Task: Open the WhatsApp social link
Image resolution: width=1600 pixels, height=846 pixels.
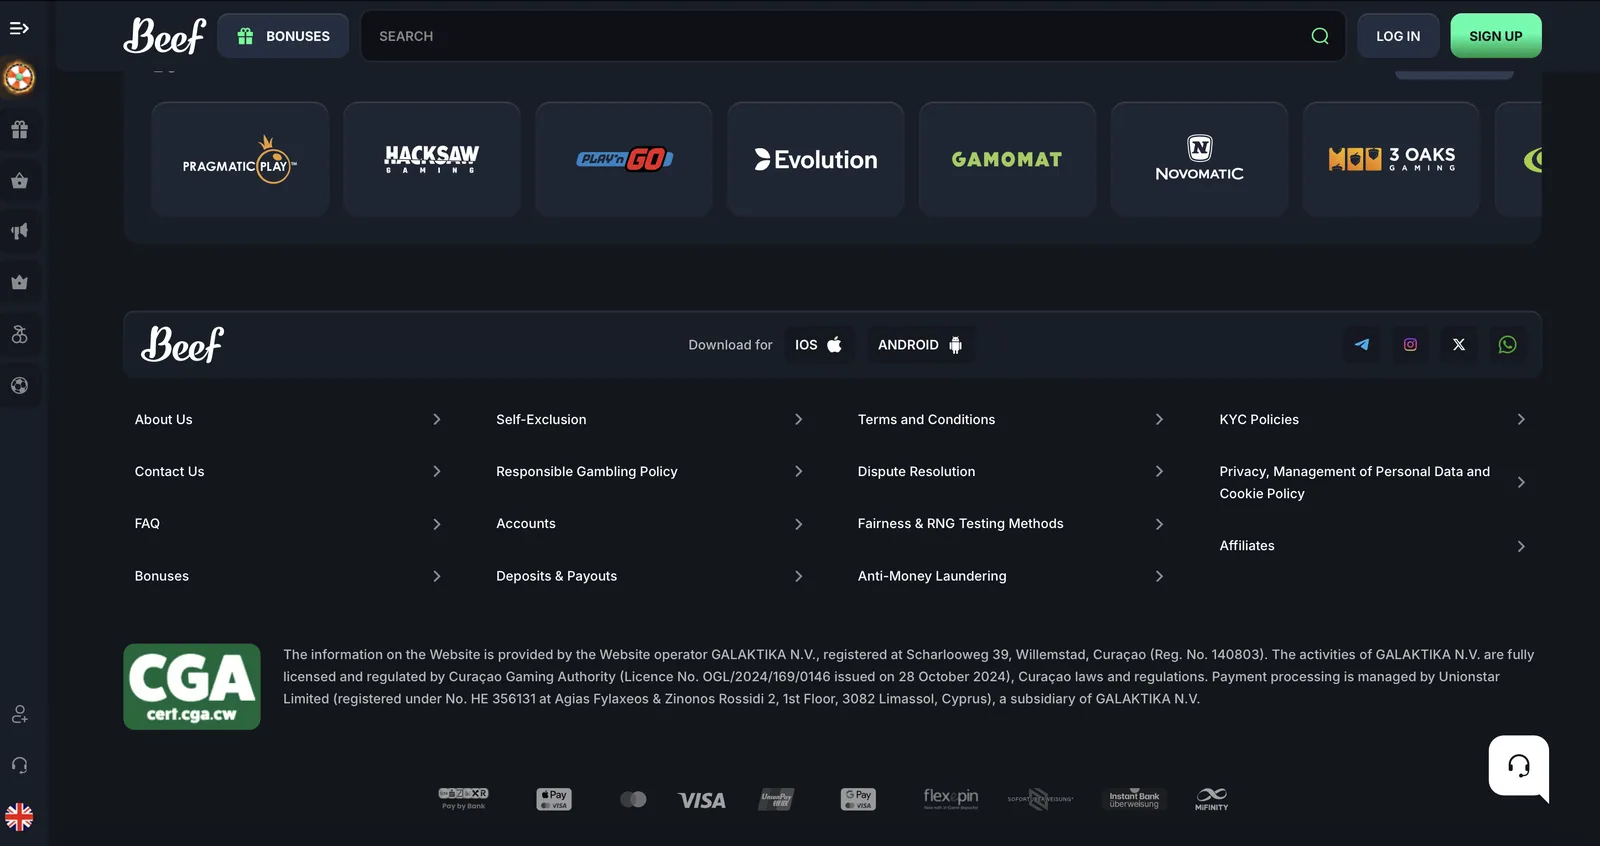Action: [x=1507, y=345]
